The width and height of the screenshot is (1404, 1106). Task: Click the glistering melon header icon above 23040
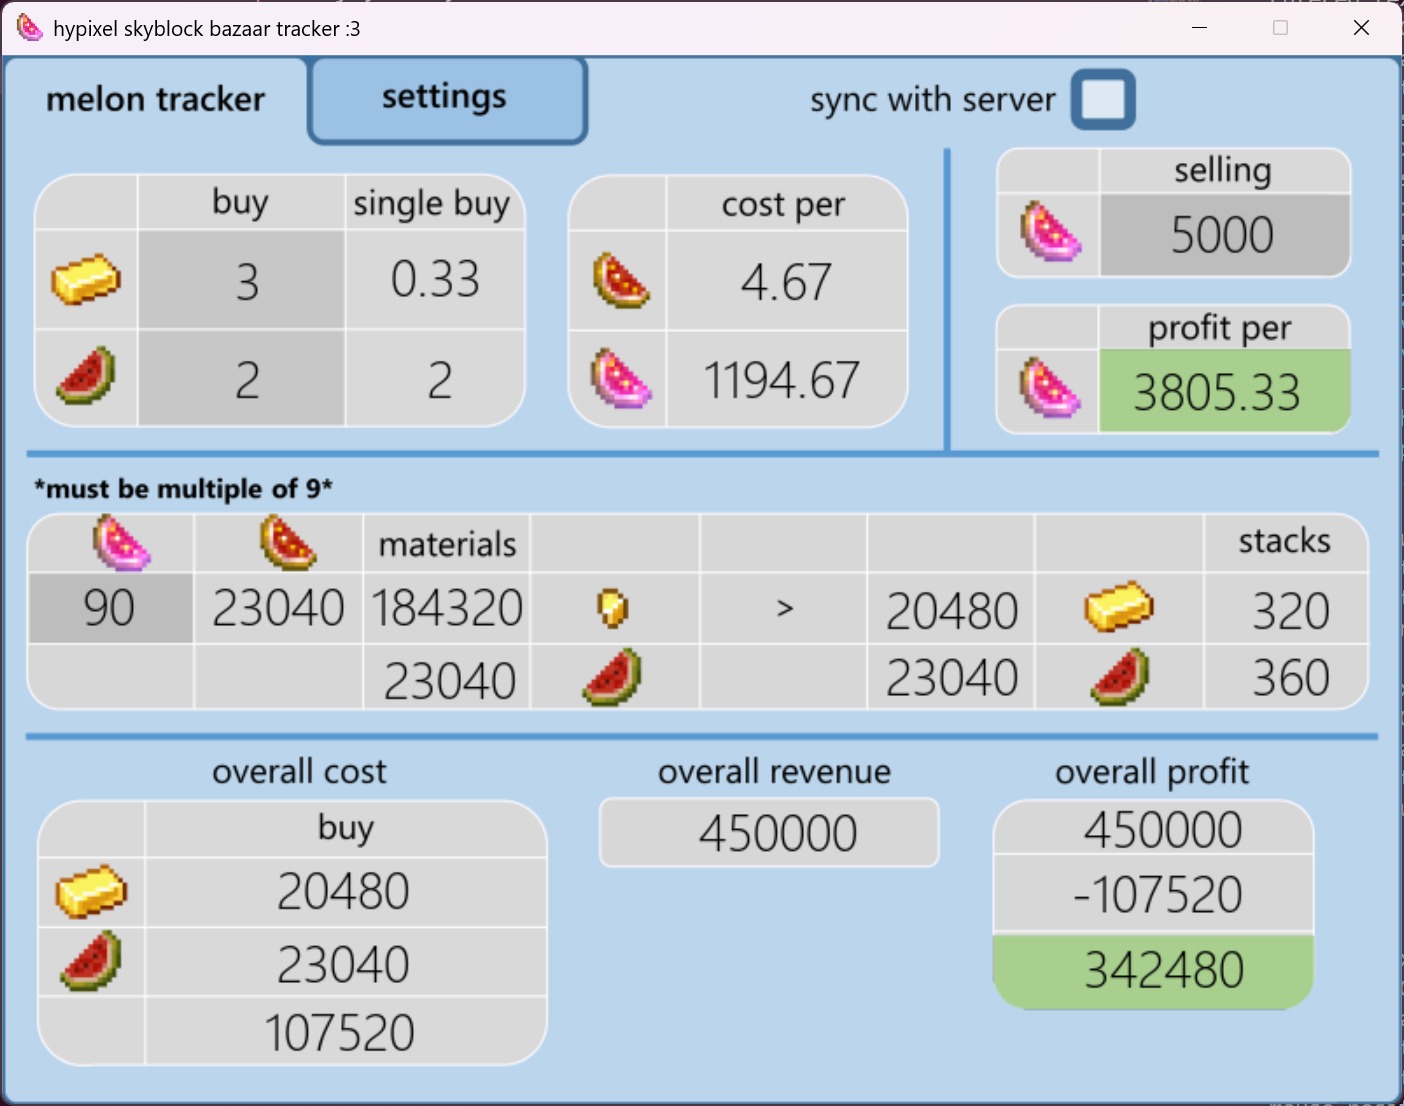(289, 542)
